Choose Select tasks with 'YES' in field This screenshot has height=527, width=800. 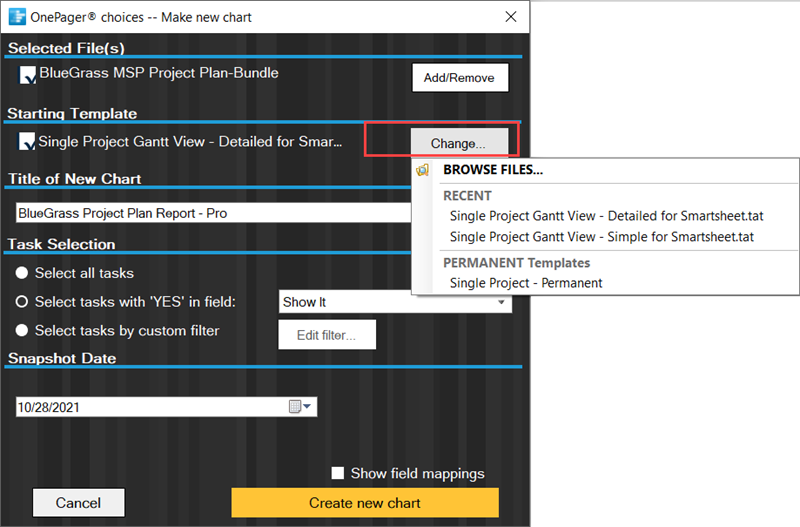click(x=22, y=302)
